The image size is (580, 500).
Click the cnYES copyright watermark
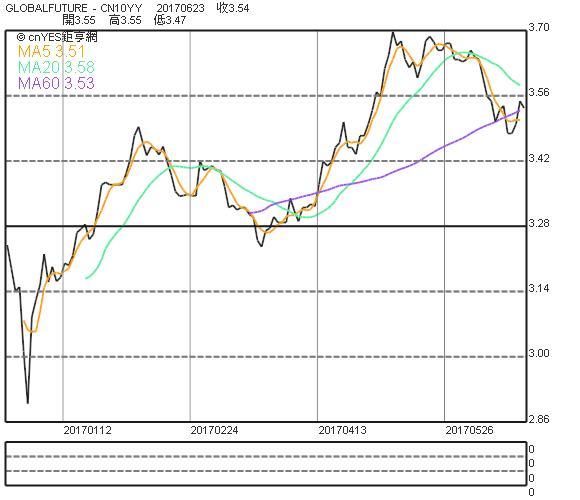[x=57, y=37]
